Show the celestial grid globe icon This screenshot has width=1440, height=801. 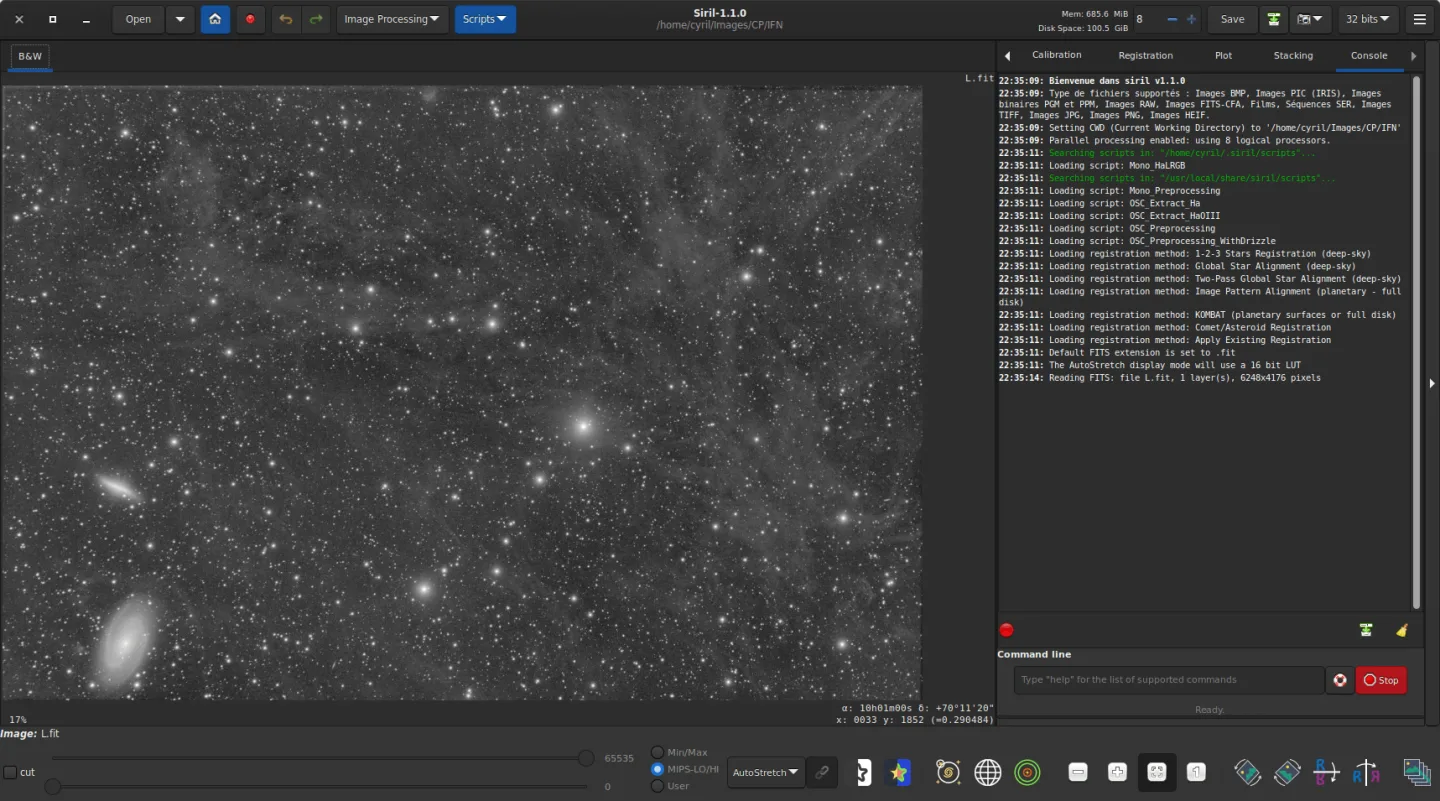click(988, 772)
